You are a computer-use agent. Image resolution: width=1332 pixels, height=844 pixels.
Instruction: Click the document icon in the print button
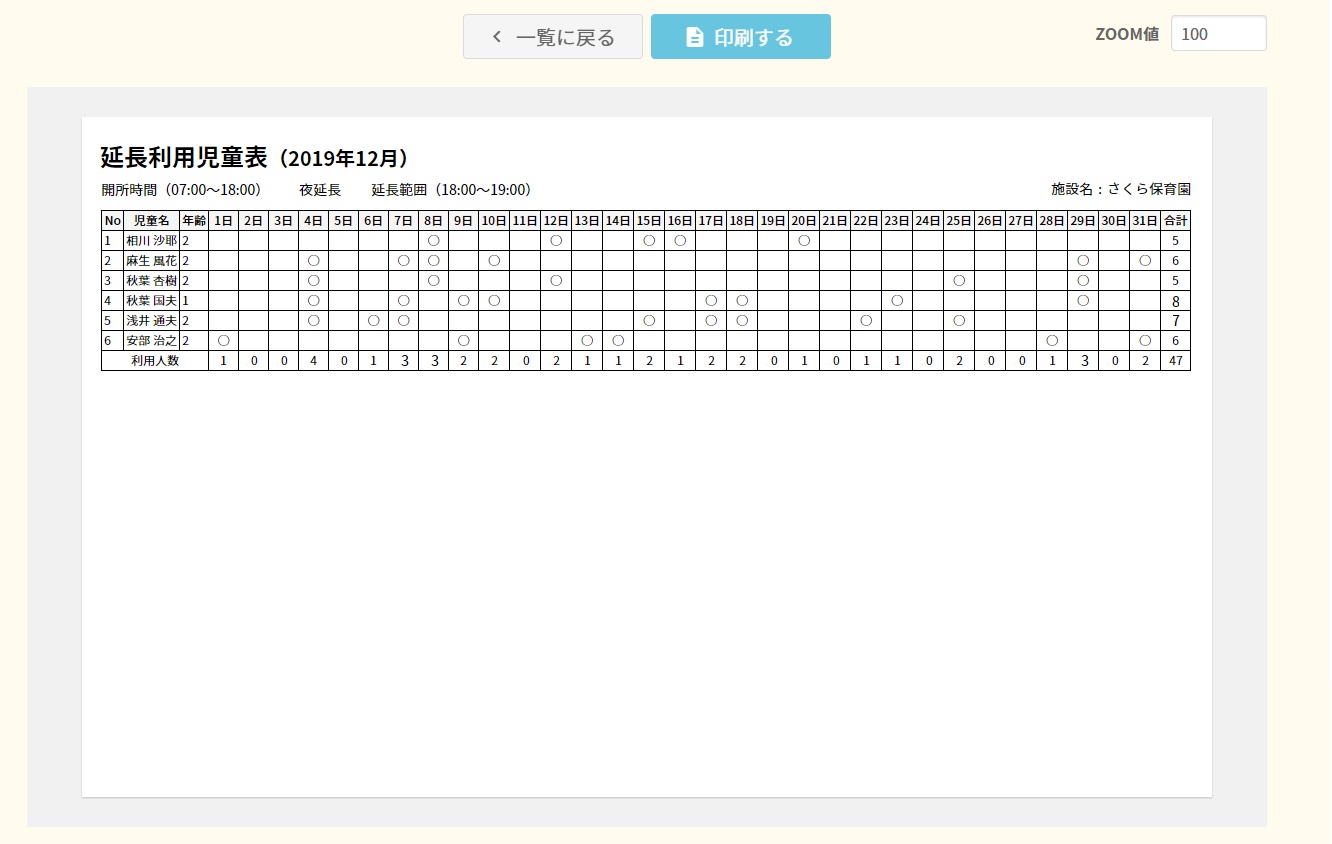[694, 37]
